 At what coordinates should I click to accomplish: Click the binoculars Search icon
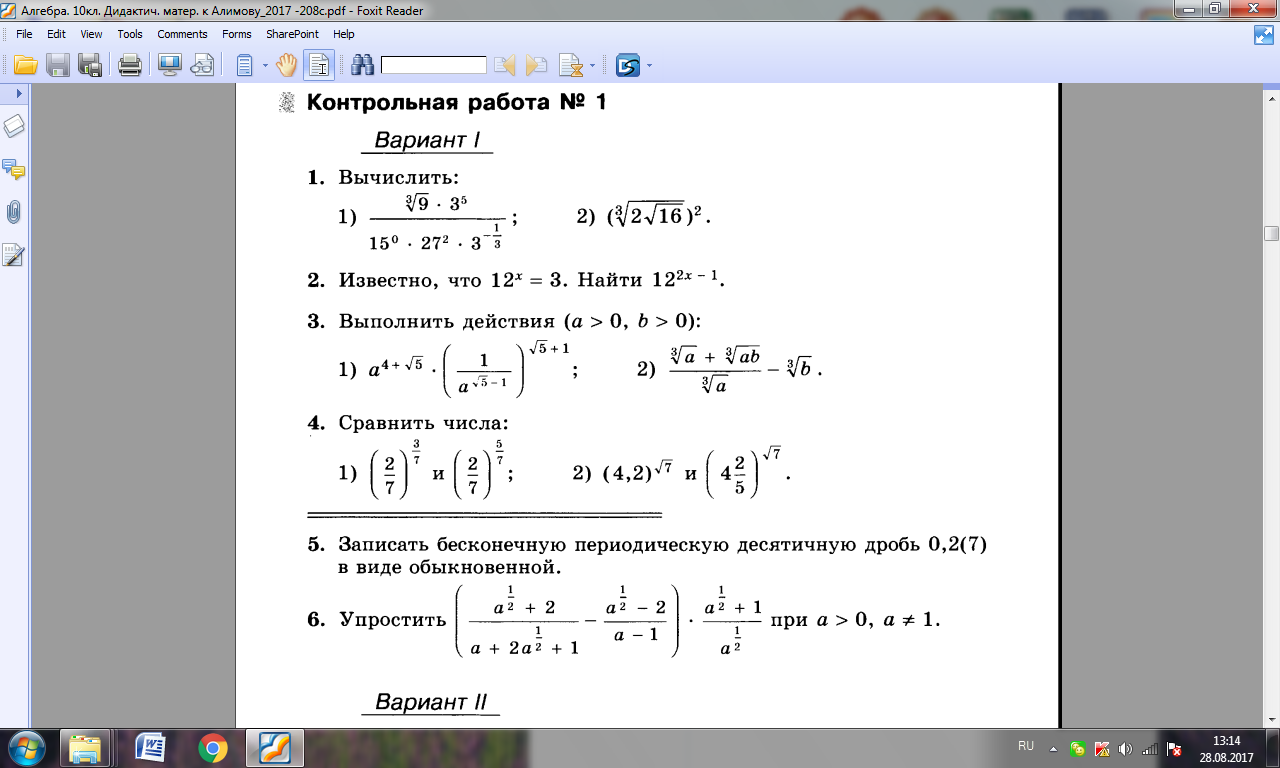[x=363, y=66]
